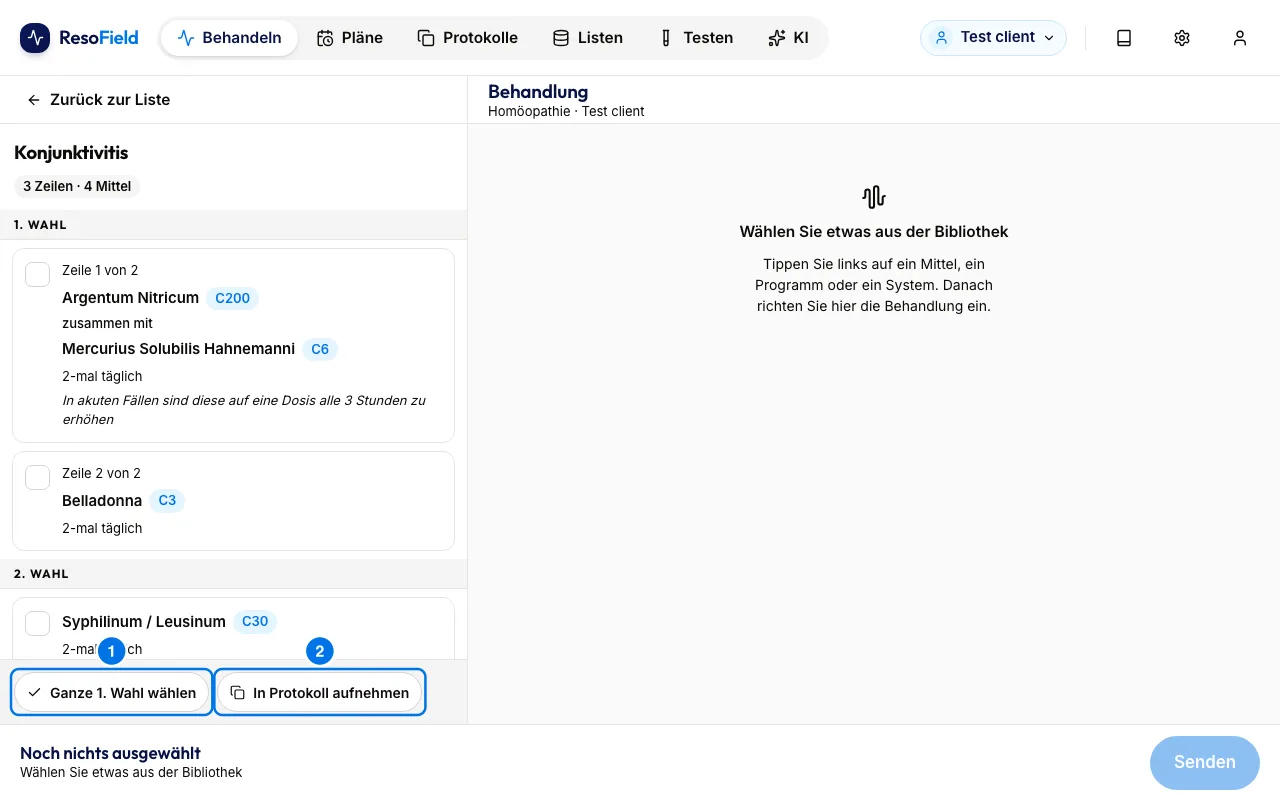The width and height of the screenshot is (1280, 800).
Task: Click In Protokoll aufnehmen button
Action: (319, 692)
